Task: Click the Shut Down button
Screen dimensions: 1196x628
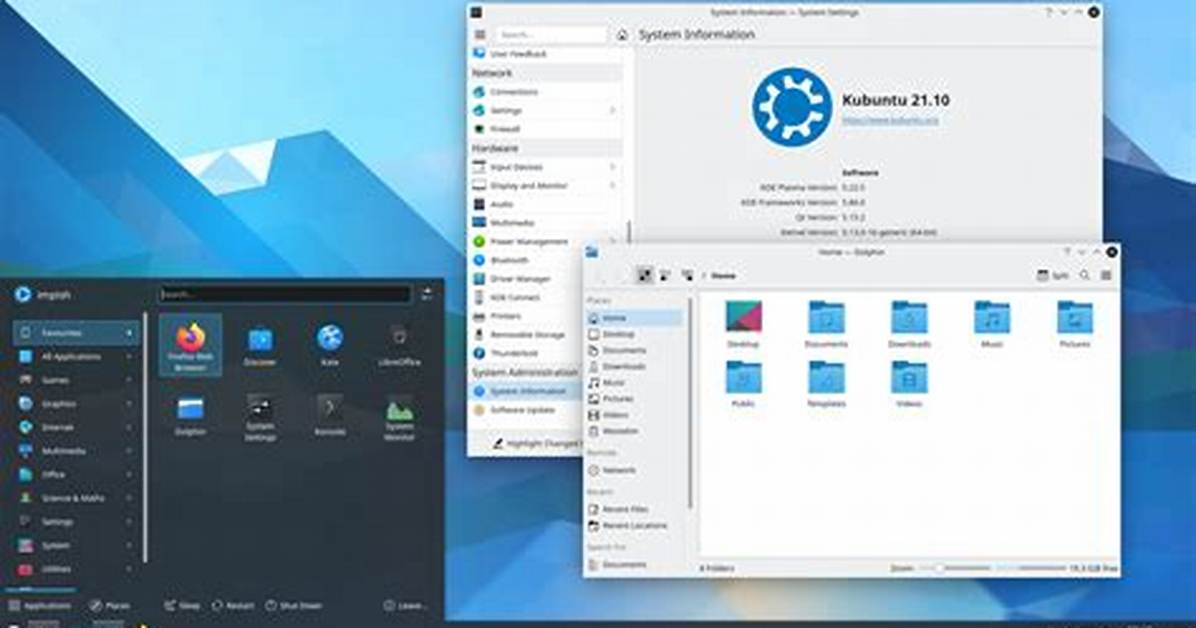Action: tap(294, 606)
